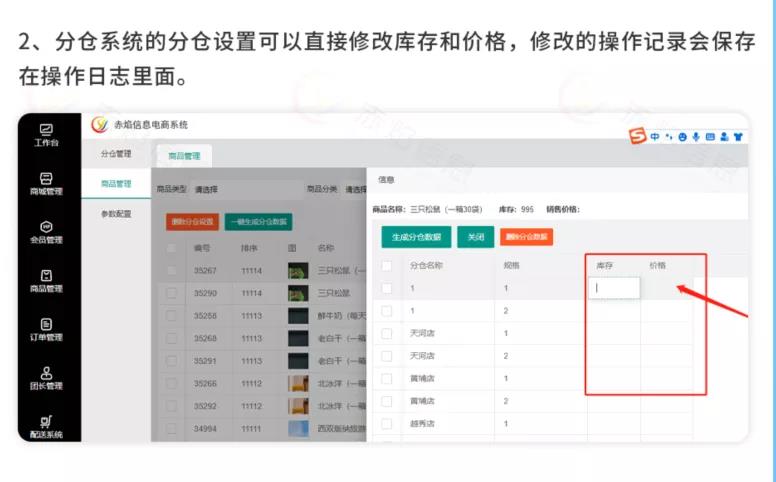This screenshot has height=482, width=776.
Task: Click the Sogou input method S icon
Action: (636, 136)
